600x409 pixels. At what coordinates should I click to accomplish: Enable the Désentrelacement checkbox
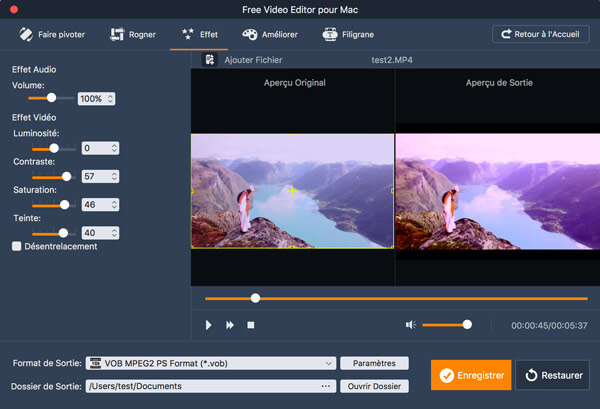coord(17,246)
